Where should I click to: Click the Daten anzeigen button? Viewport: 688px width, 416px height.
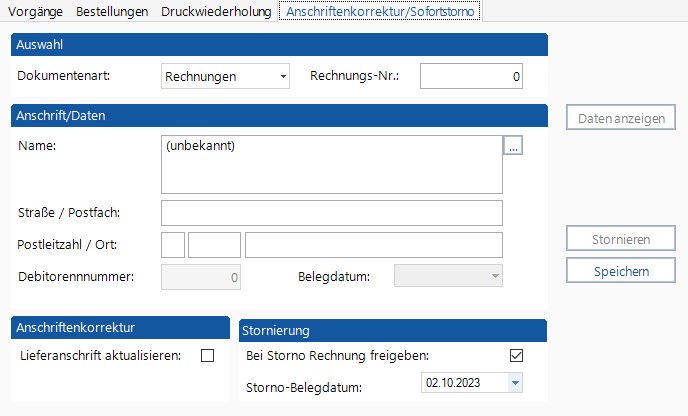pyautogui.click(x=621, y=118)
